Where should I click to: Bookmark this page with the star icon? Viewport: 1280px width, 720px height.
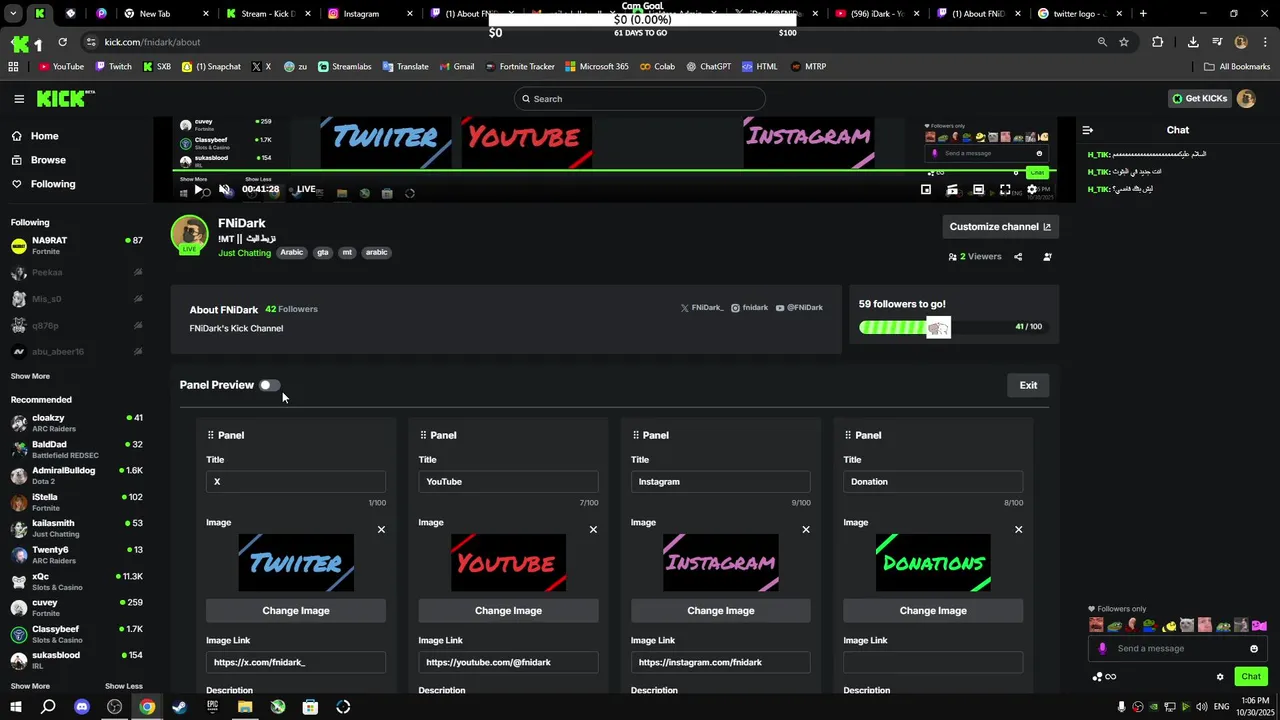[1124, 42]
